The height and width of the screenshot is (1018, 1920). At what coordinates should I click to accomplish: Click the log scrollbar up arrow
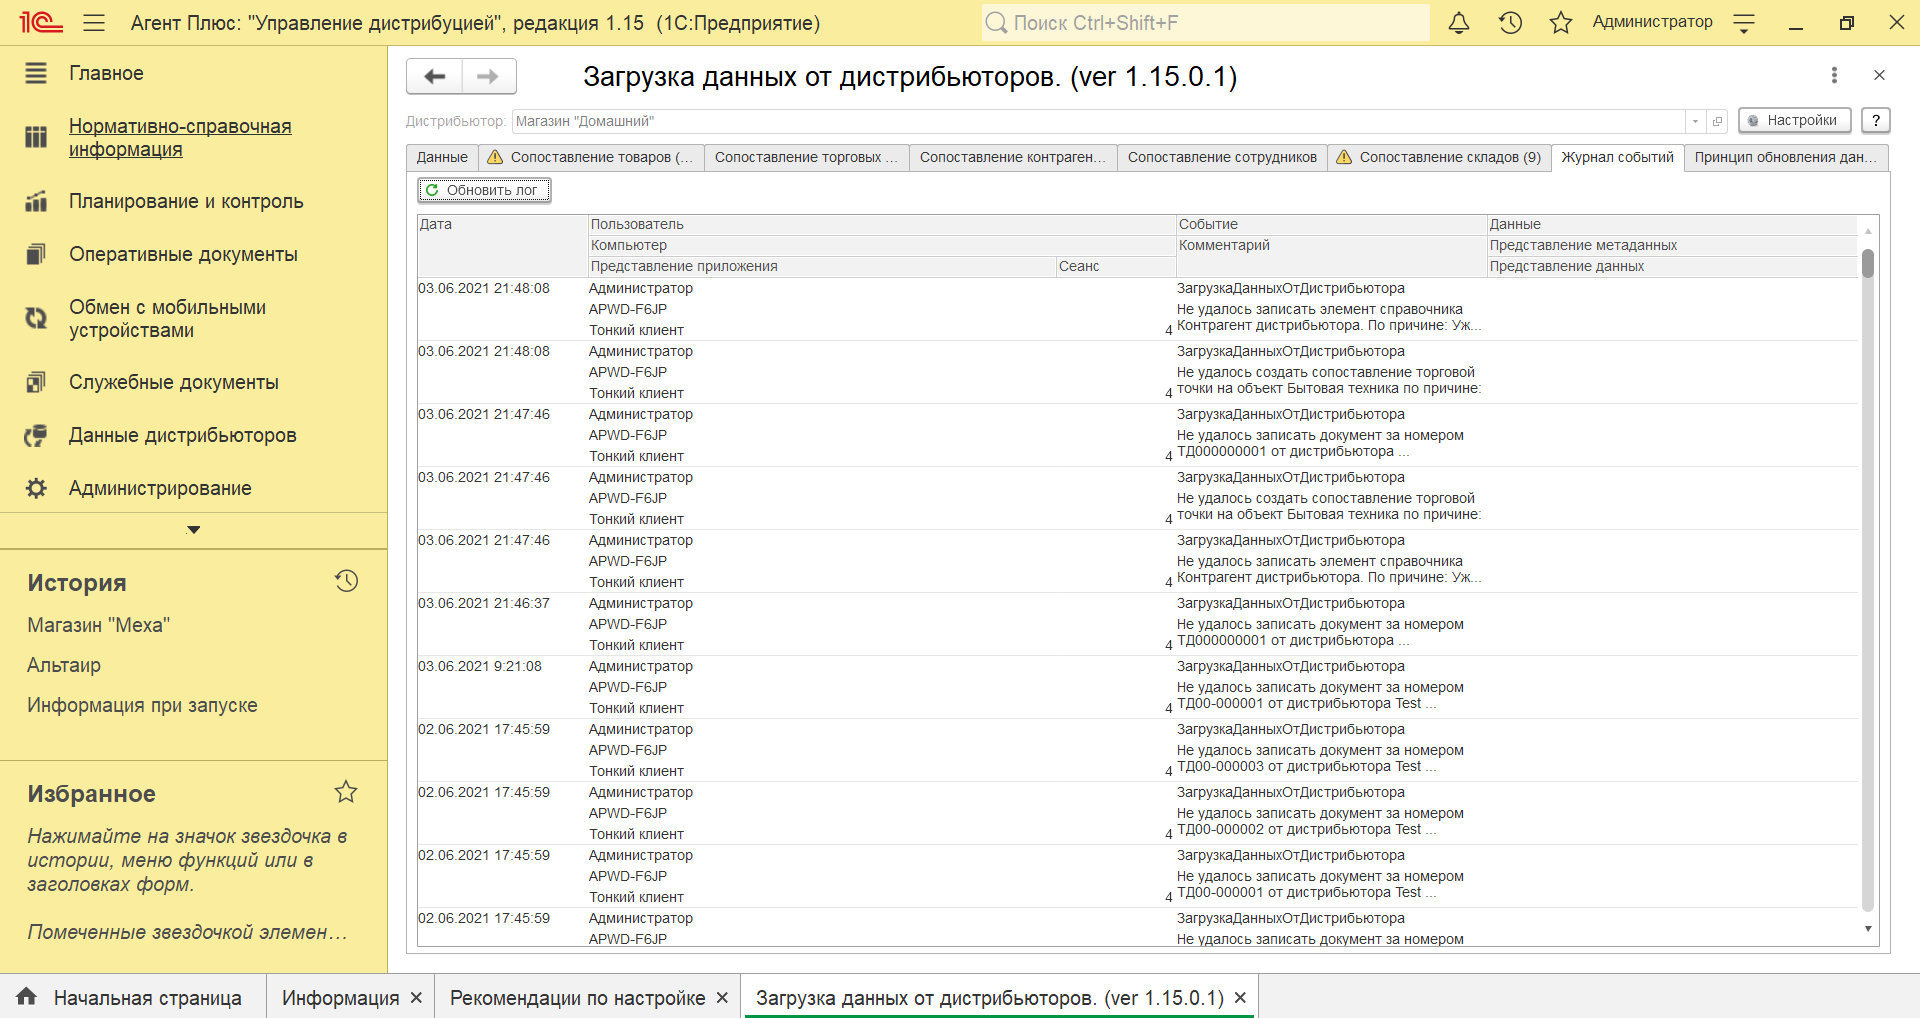(x=1867, y=231)
